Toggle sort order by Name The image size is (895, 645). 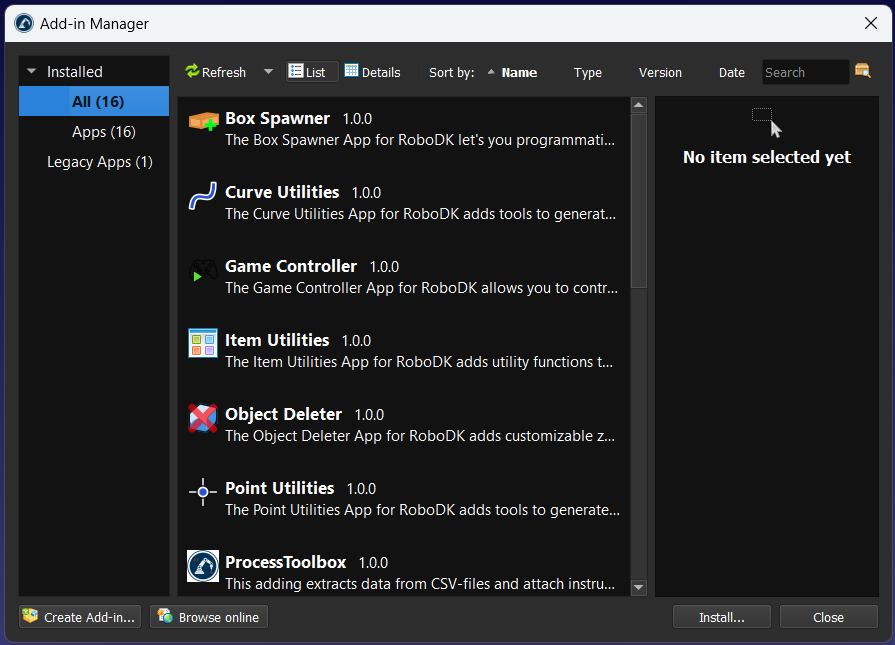pos(513,72)
